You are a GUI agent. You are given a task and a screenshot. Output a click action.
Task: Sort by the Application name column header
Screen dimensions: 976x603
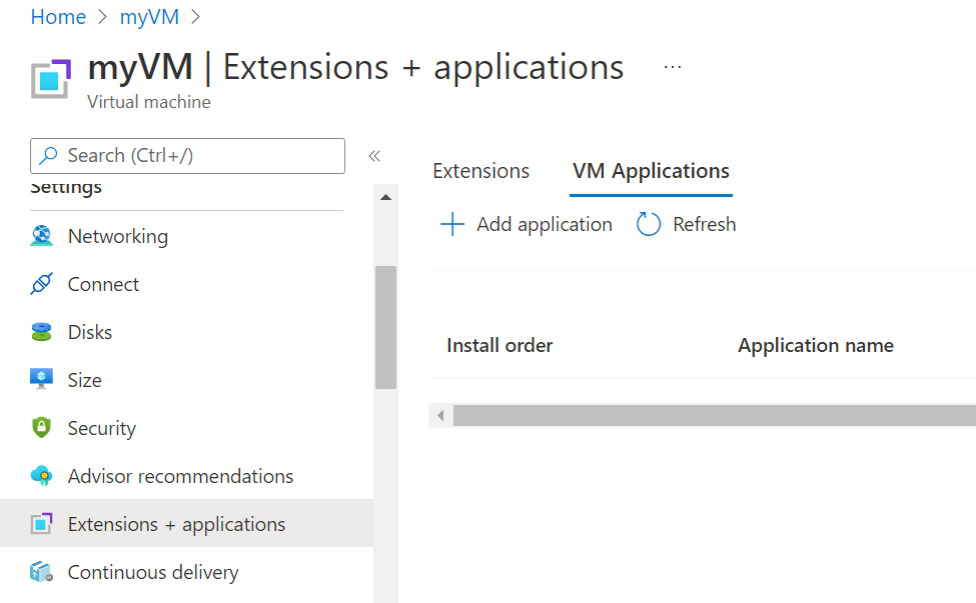pyautogui.click(x=815, y=346)
